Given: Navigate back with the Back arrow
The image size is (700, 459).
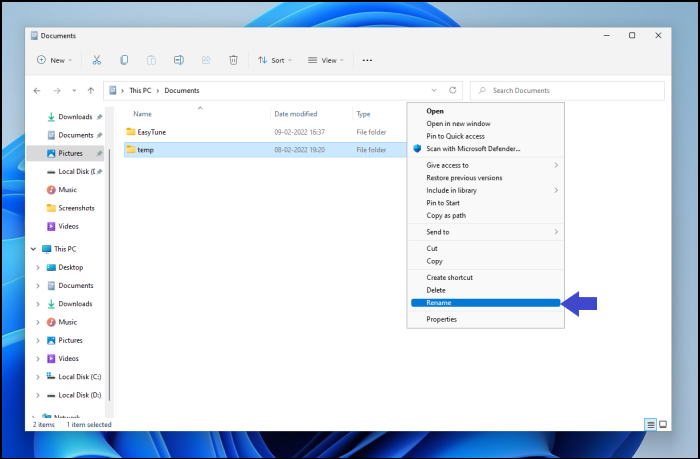Looking at the screenshot, I should [38, 91].
